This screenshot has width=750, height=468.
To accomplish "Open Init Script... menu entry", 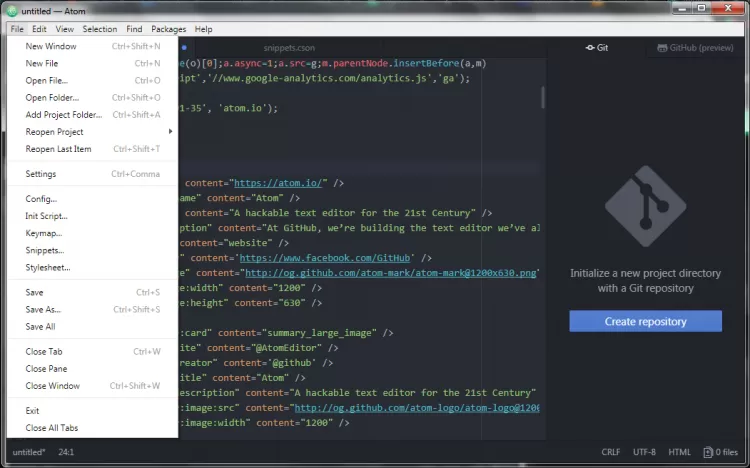I will coord(93,216).
